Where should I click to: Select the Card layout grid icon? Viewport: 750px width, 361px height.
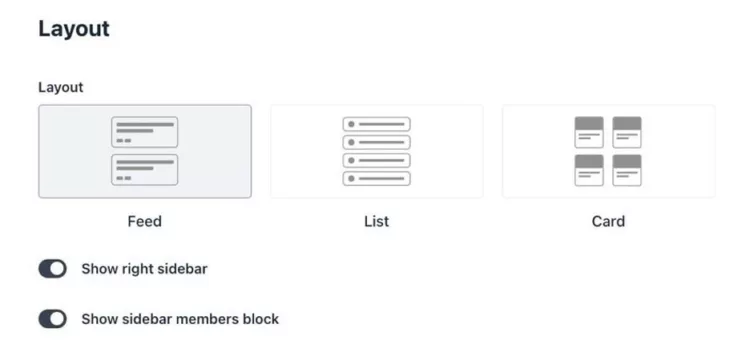608,151
